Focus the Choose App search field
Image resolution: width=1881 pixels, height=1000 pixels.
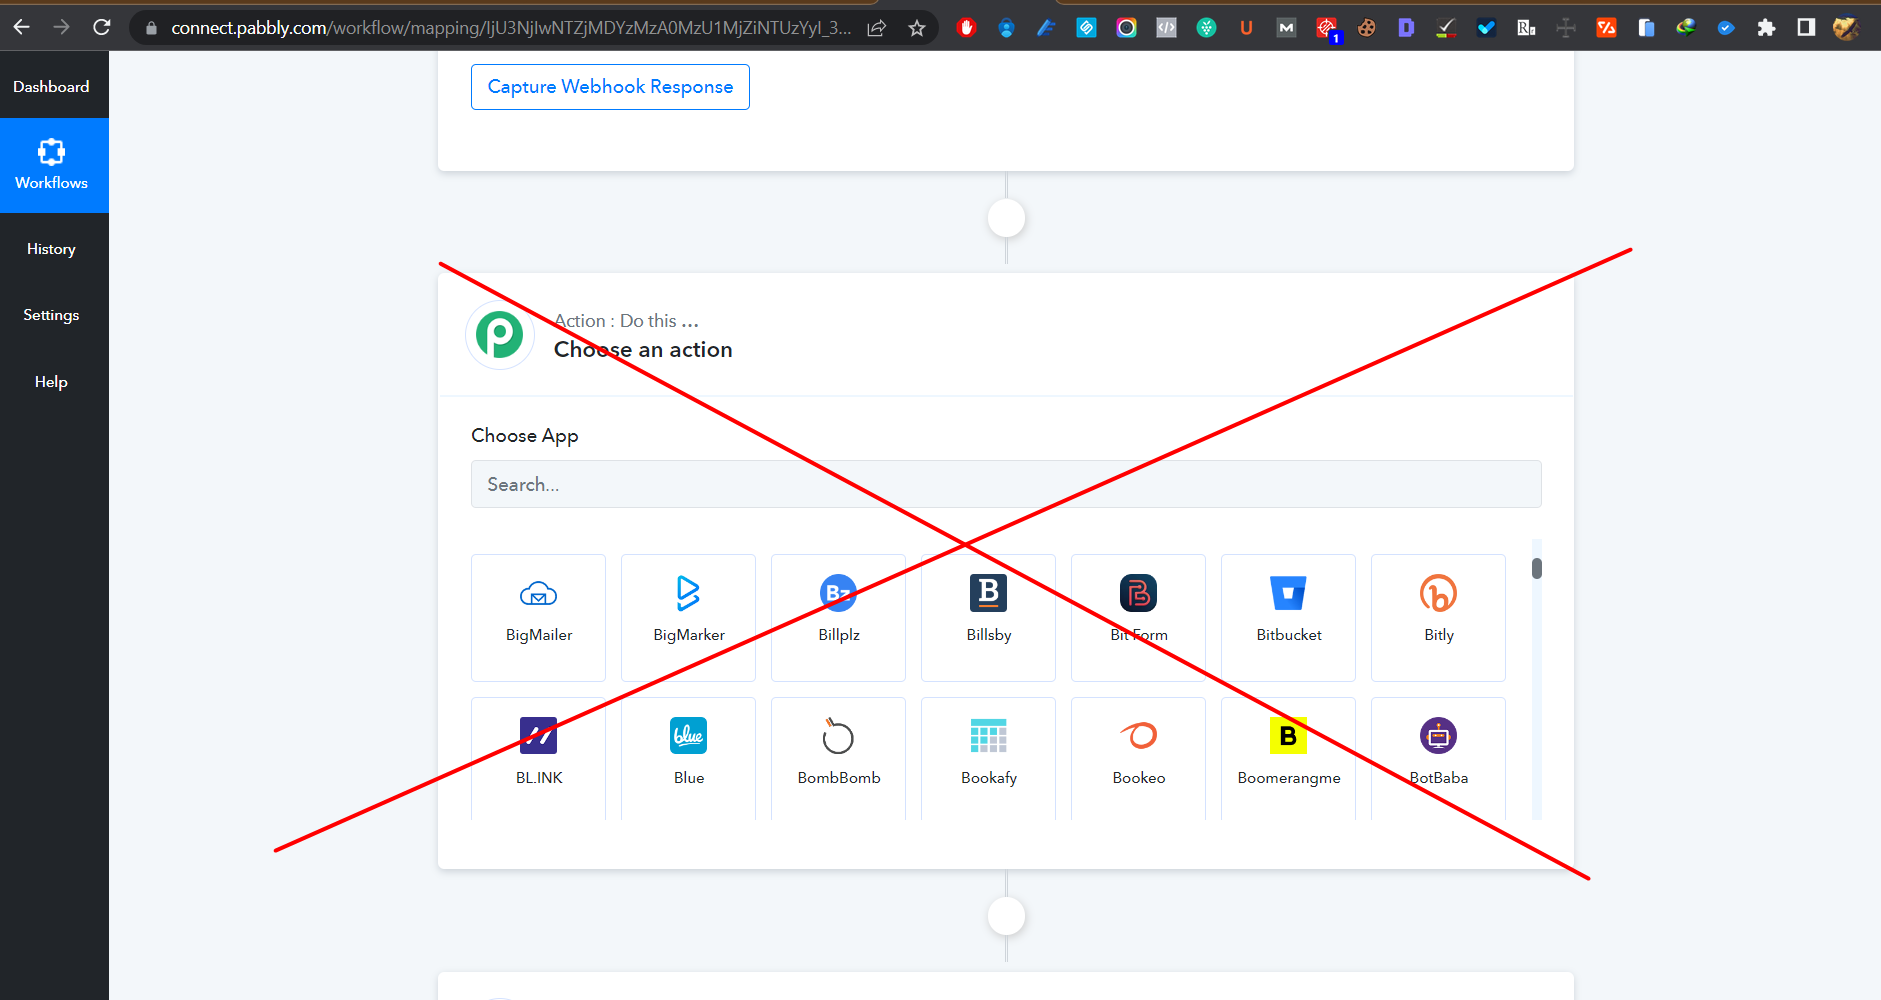point(1006,484)
